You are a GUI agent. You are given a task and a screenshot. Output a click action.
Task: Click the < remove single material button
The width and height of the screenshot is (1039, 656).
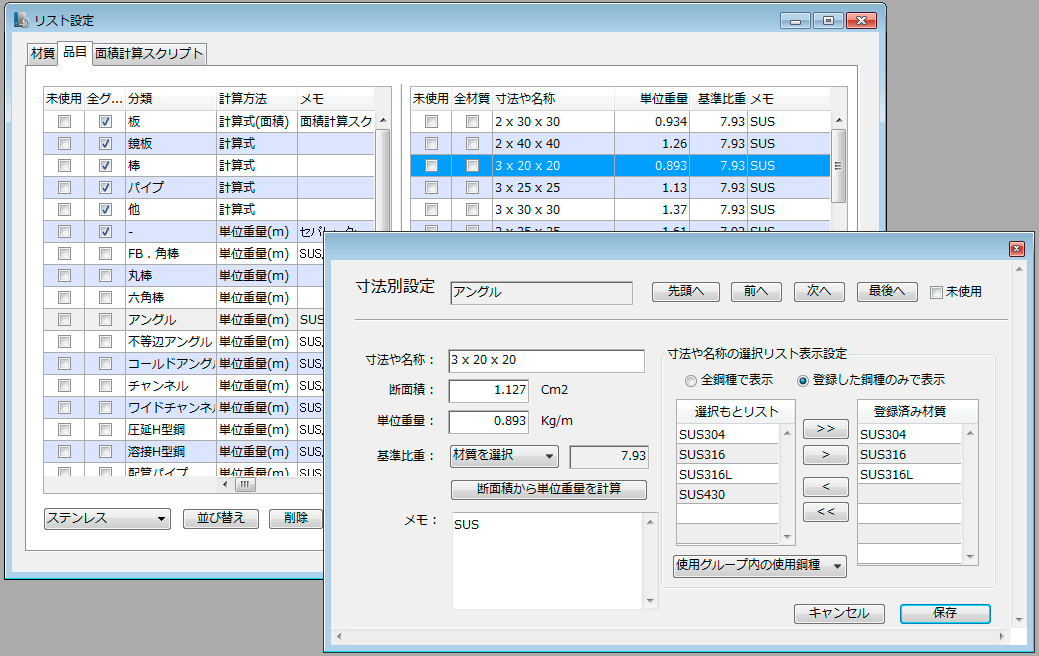pyautogui.click(x=826, y=487)
